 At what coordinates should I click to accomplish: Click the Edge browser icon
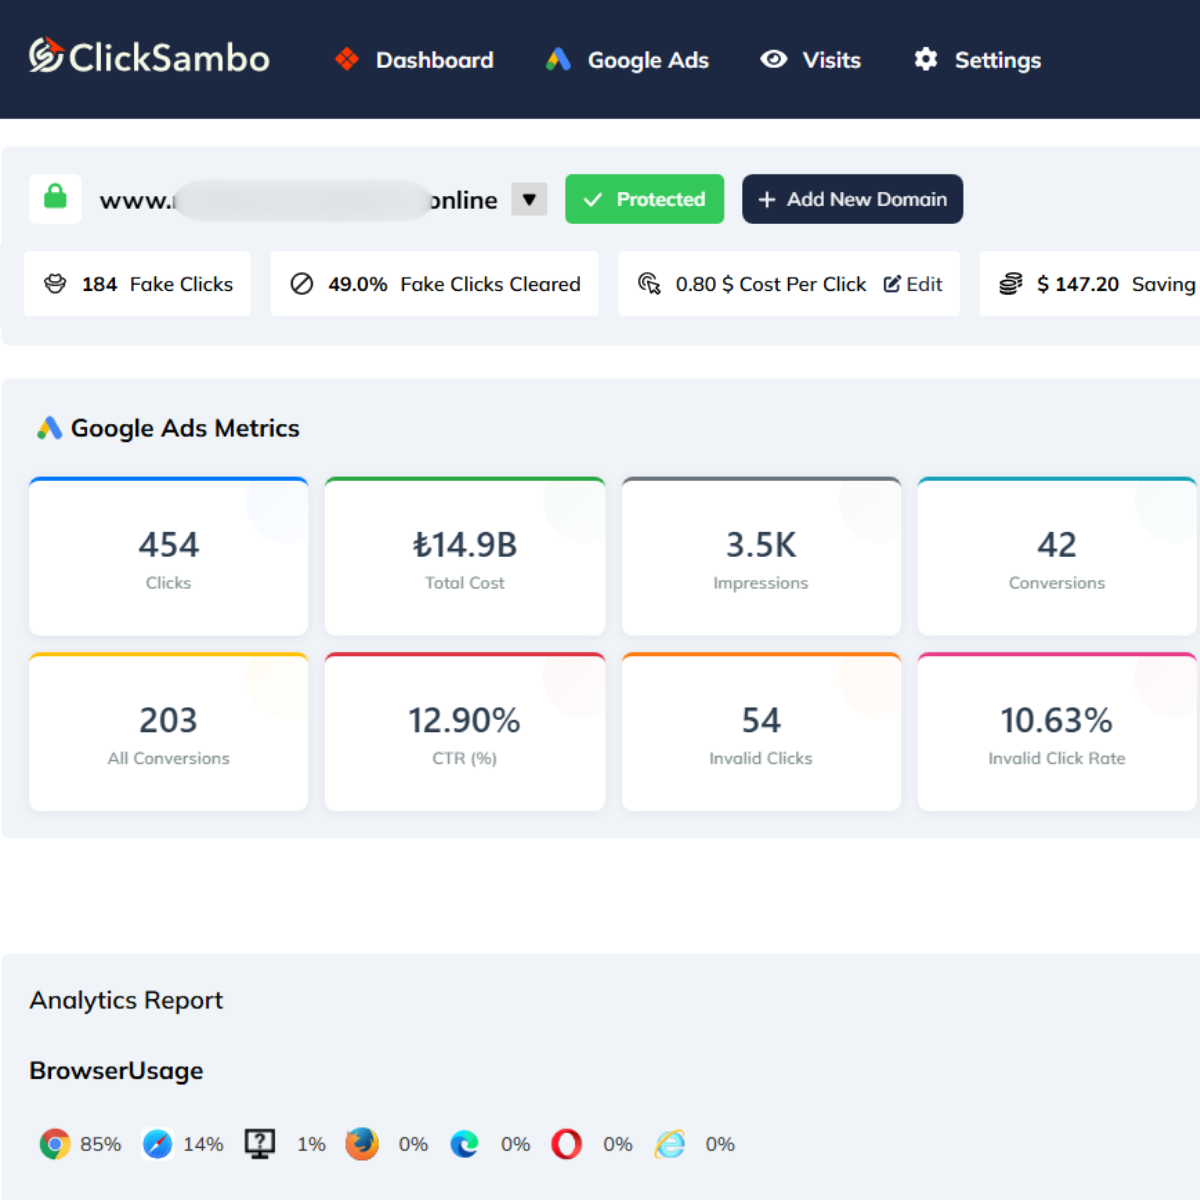tap(464, 1143)
